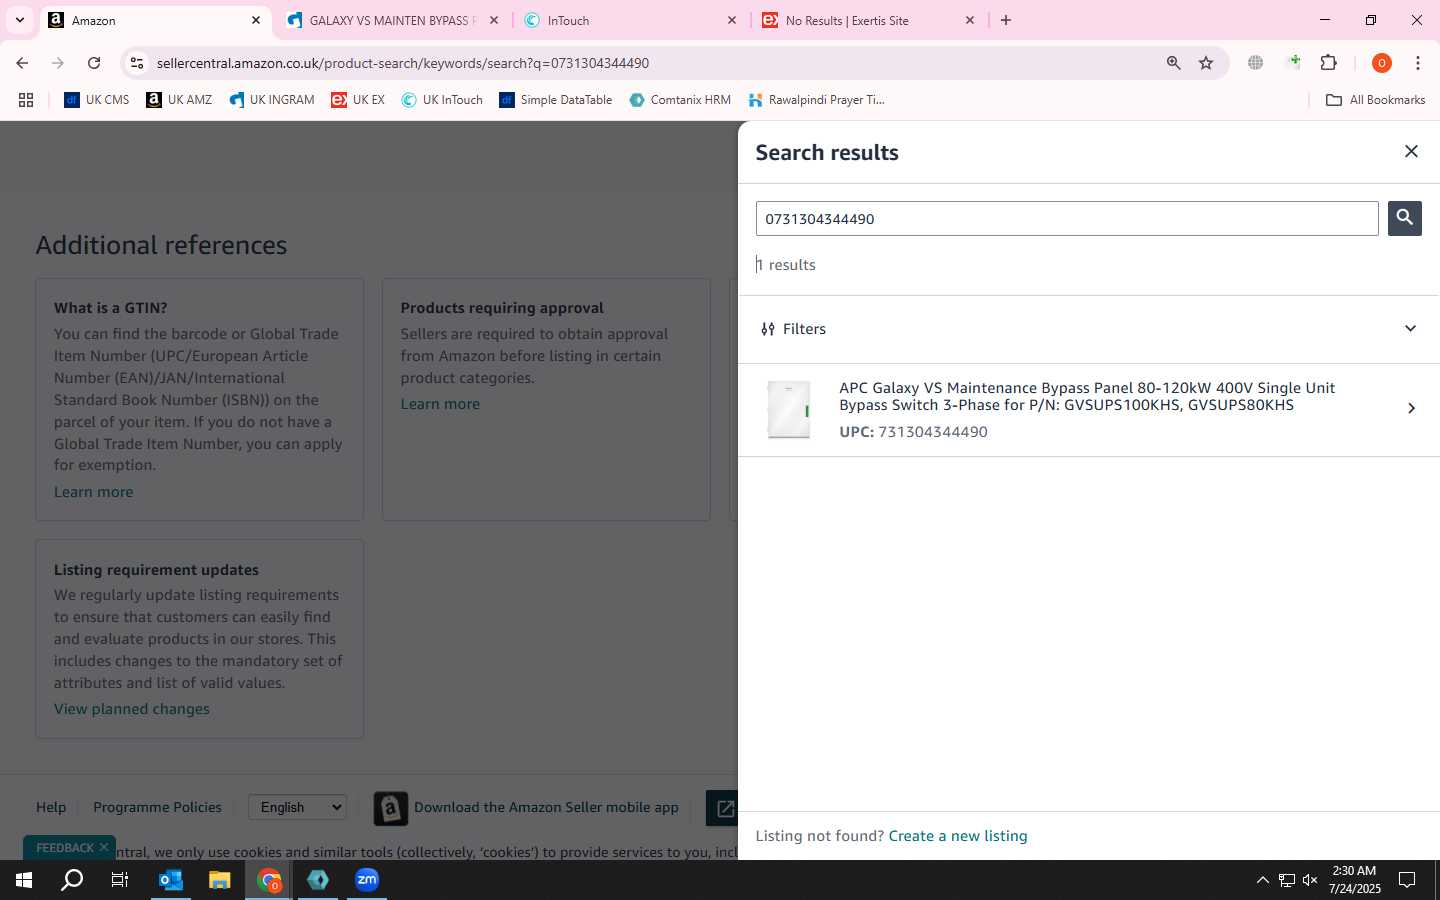This screenshot has width=1440, height=900.
Task: Open the Help footer link
Action: [x=51, y=807]
